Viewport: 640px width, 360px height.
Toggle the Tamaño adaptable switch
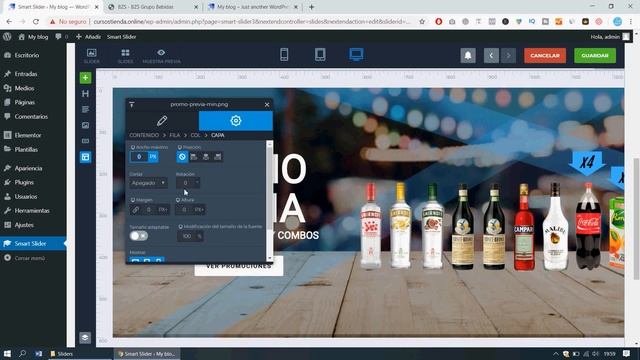(139, 236)
